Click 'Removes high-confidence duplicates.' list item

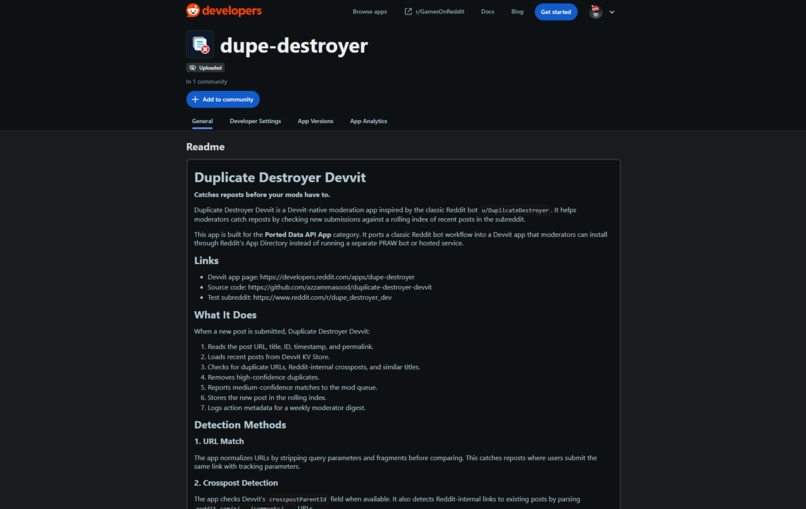pyautogui.click(x=263, y=377)
